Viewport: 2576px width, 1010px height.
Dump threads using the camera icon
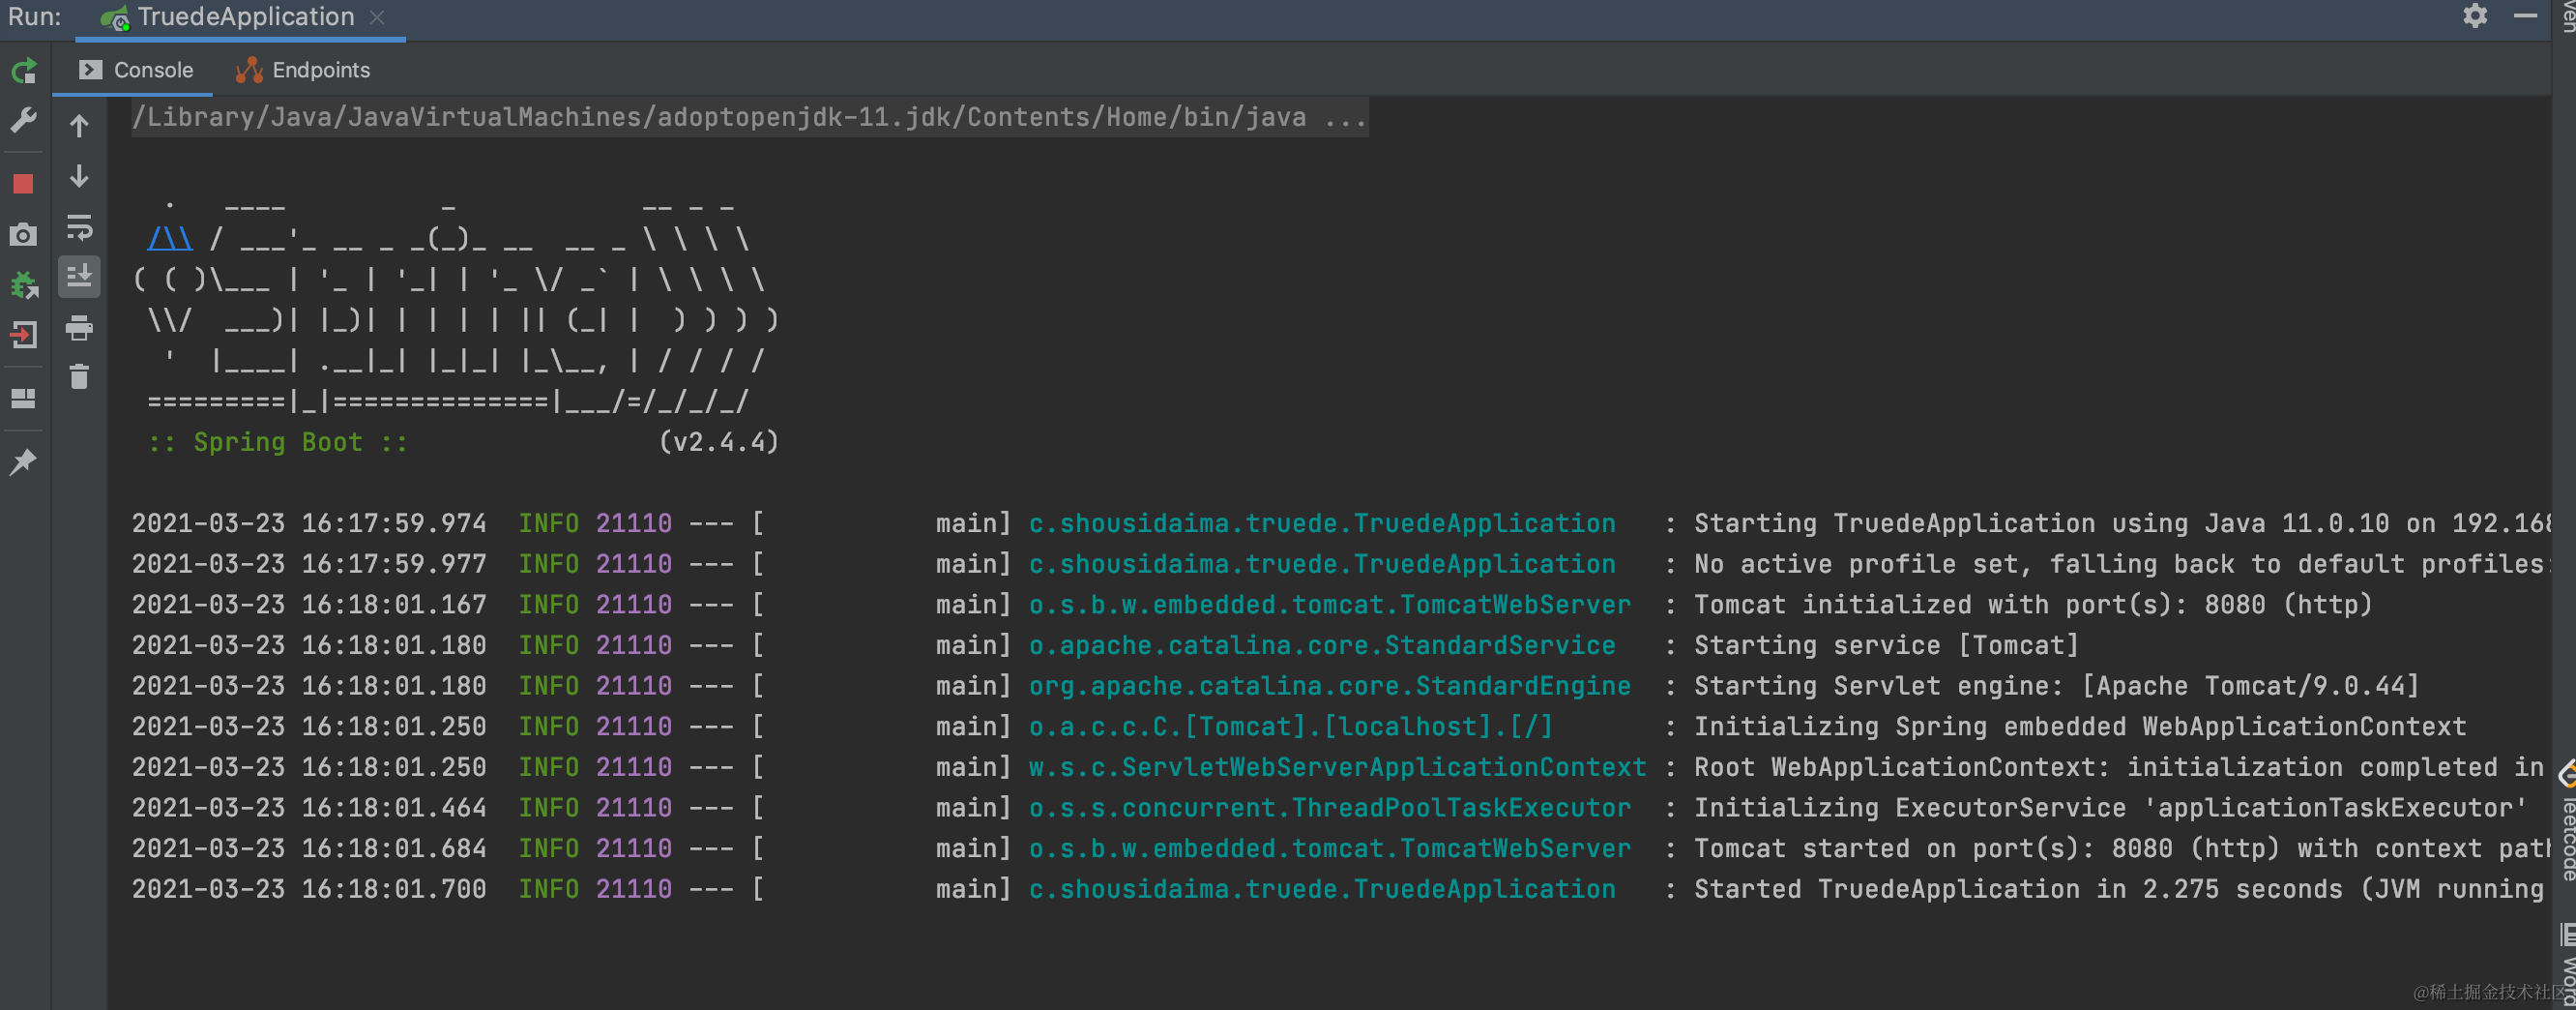[x=24, y=235]
